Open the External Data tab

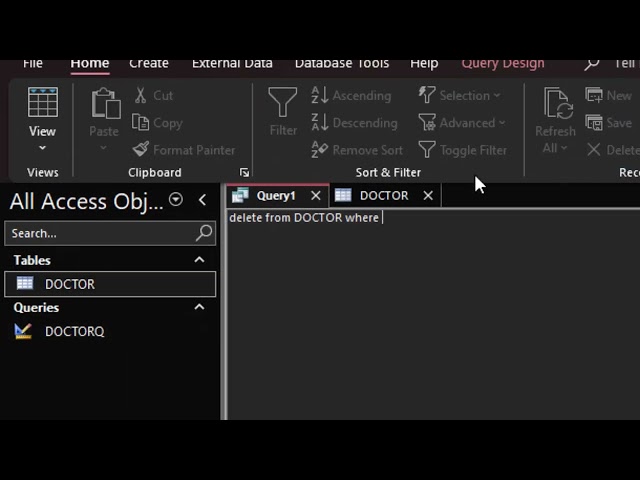(x=232, y=63)
